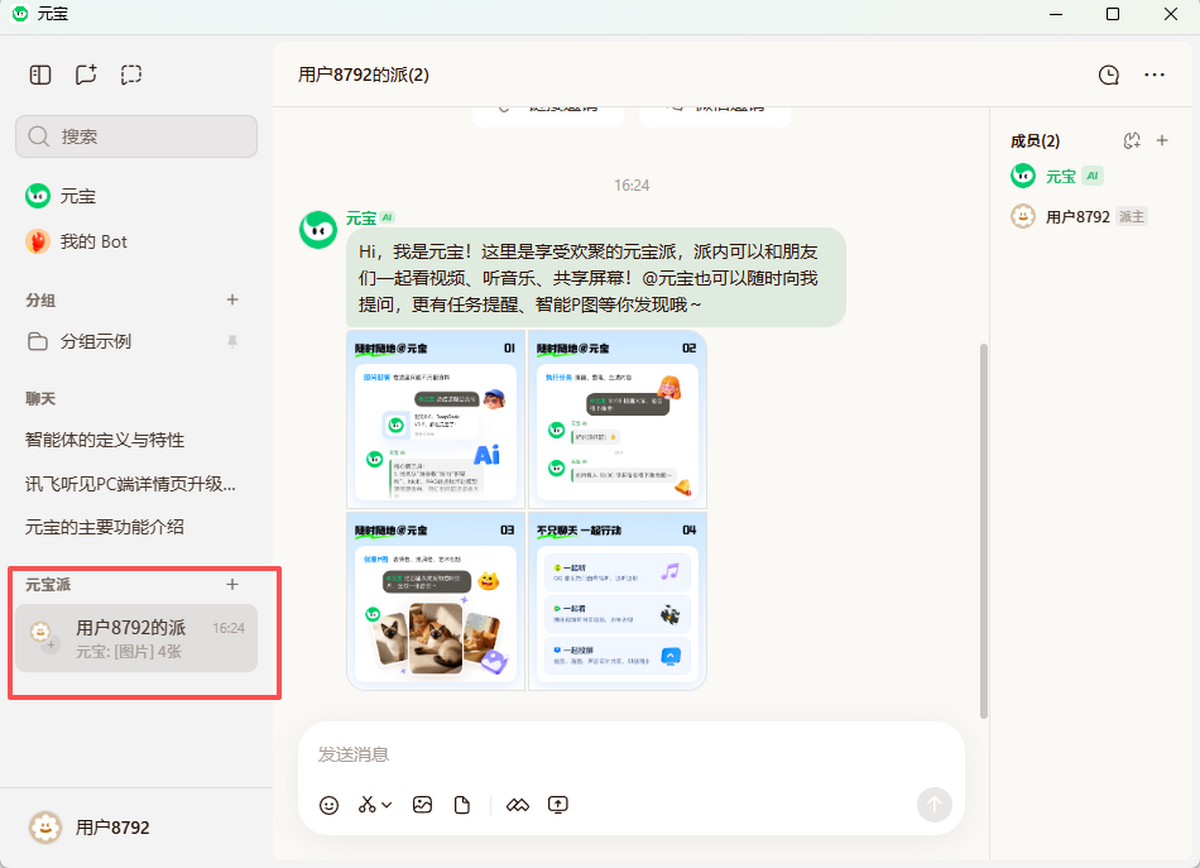The image size is (1200, 868).
Task: Toggle the sidebar collapse icon
Action: (x=40, y=75)
